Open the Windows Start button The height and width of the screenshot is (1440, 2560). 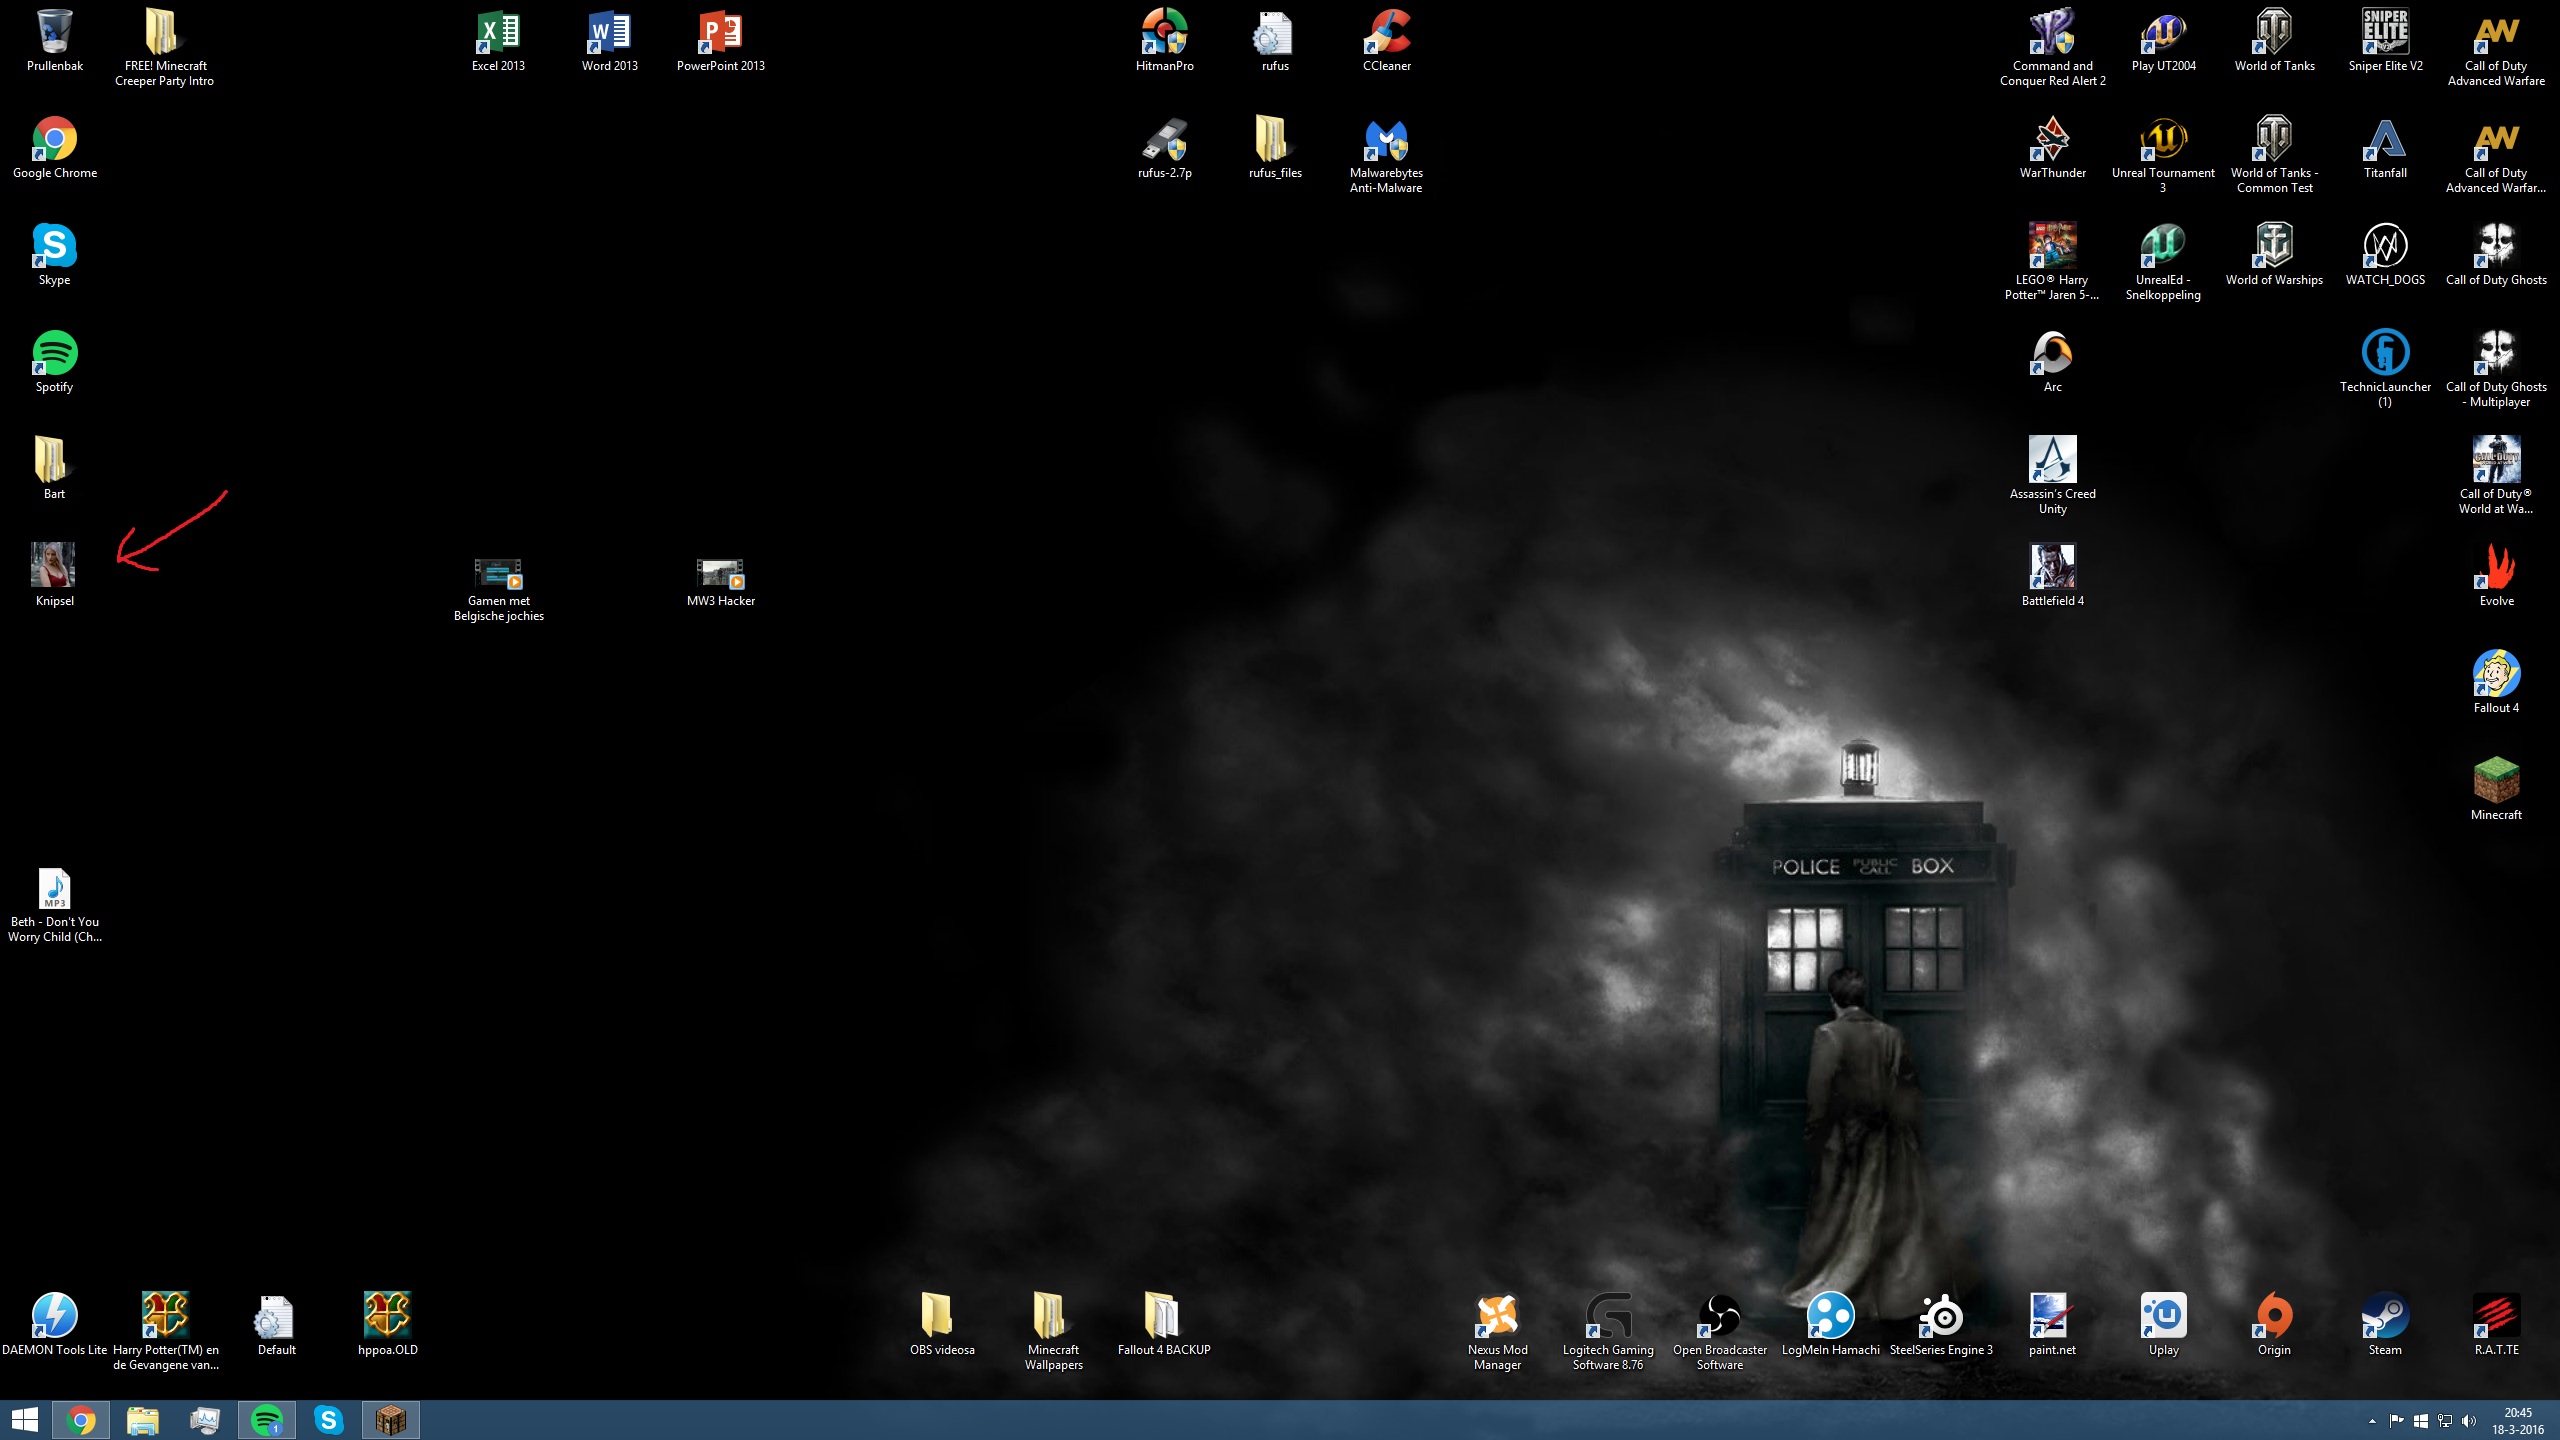coord(25,1420)
